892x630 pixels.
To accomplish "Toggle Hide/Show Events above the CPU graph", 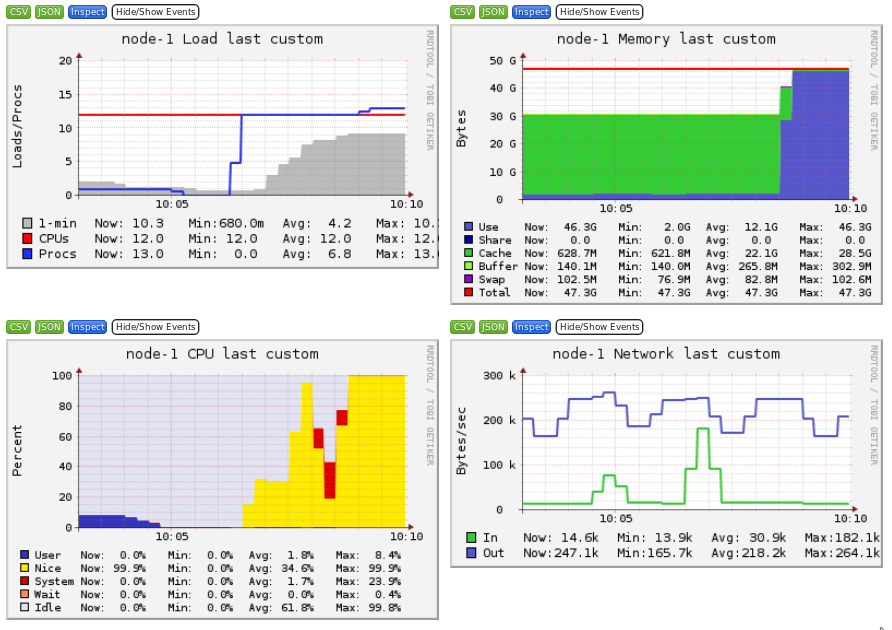I will pyautogui.click(x=155, y=327).
